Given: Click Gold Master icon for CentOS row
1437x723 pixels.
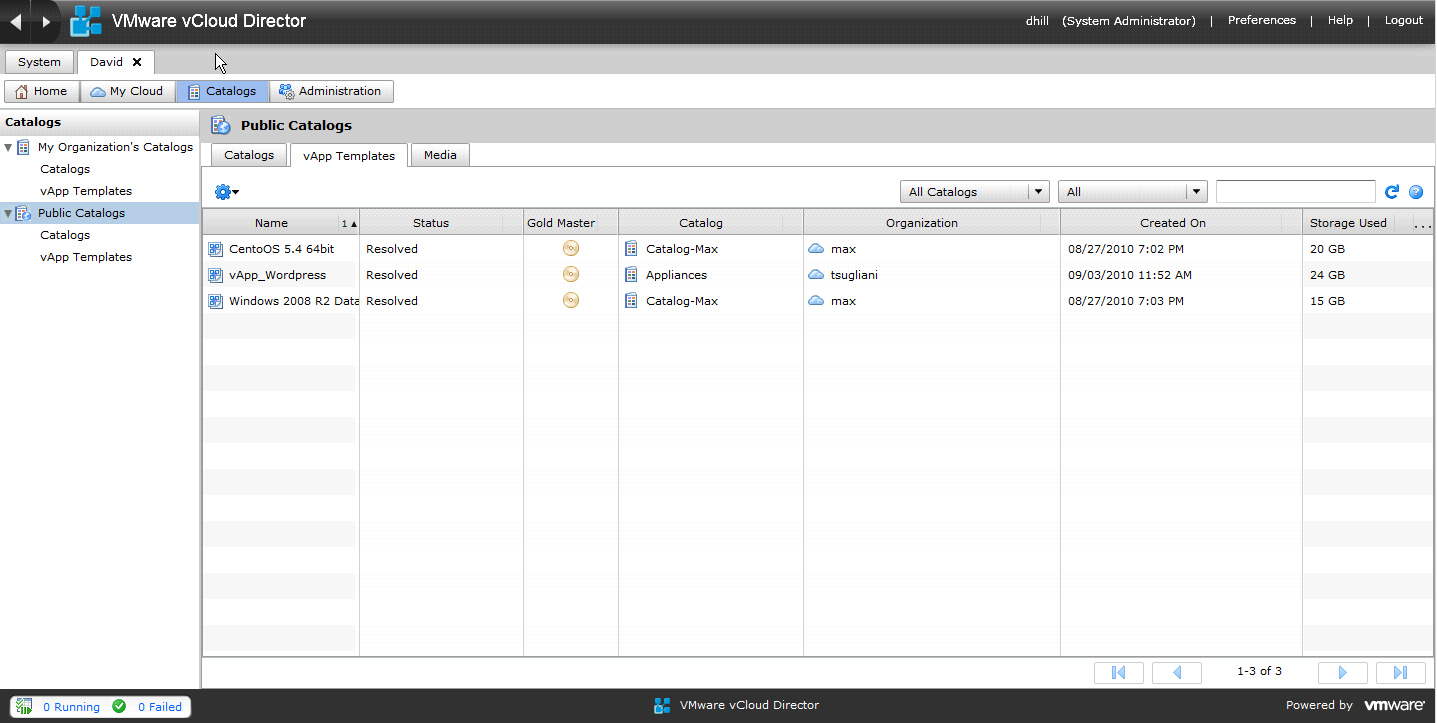Looking at the screenshot, I should 571,248.
